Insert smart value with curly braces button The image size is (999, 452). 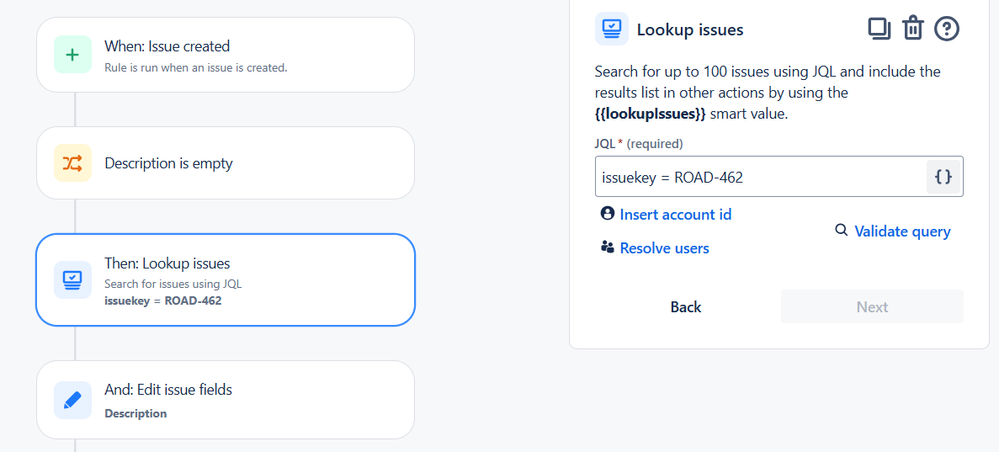943,177
